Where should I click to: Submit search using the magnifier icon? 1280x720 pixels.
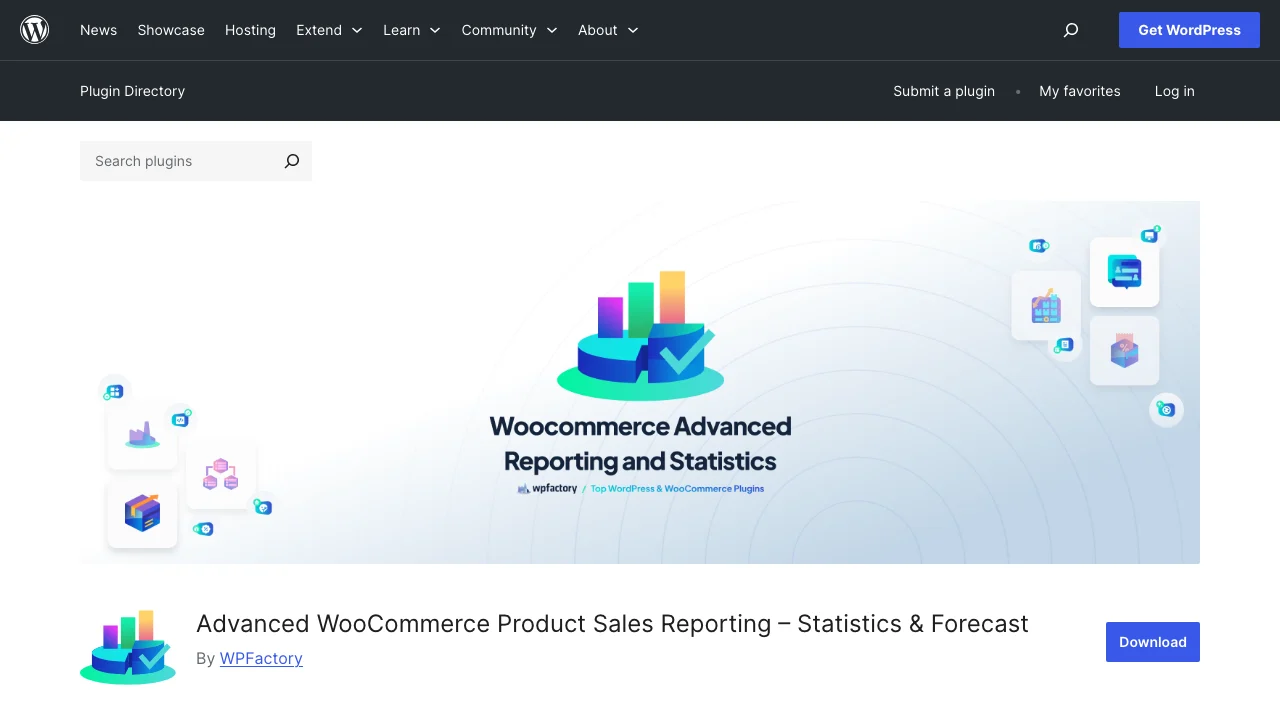tap(292, 161)
